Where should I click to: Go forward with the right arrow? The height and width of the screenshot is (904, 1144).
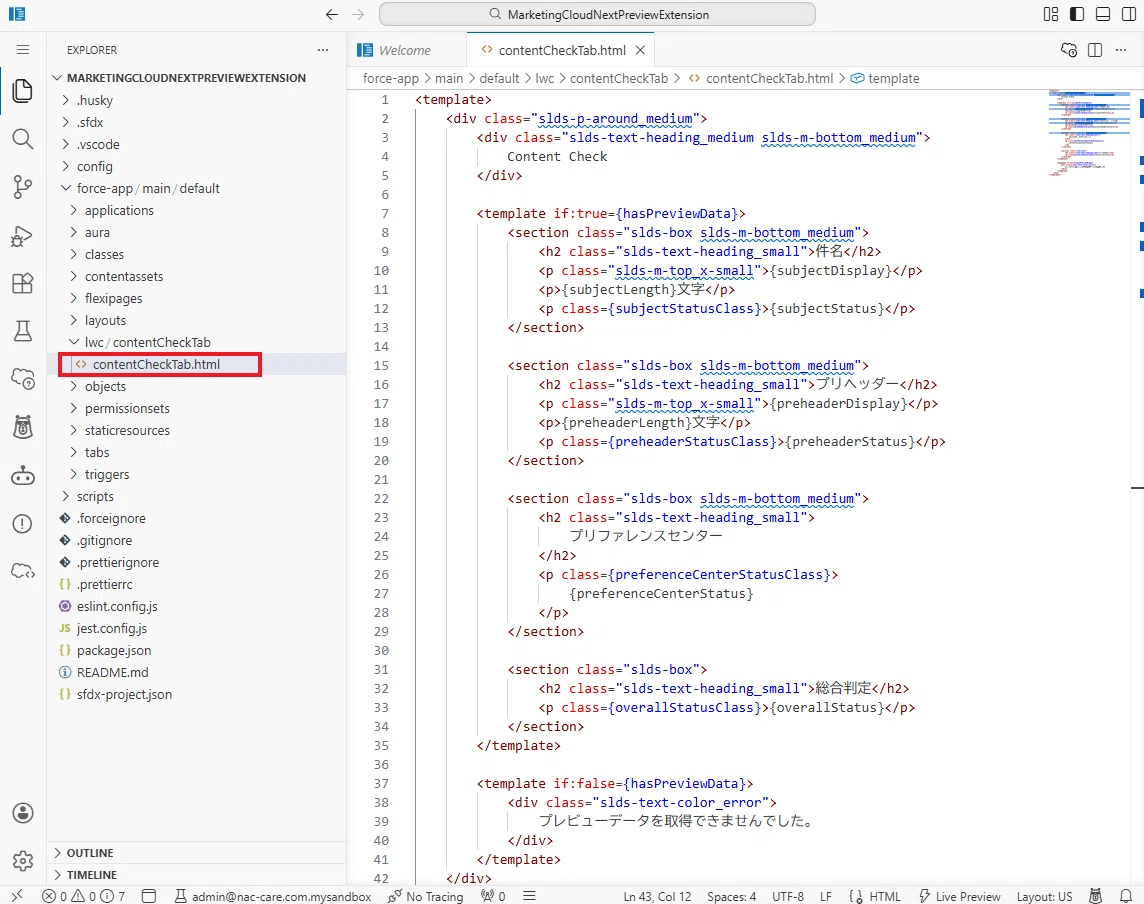[358, 15]
